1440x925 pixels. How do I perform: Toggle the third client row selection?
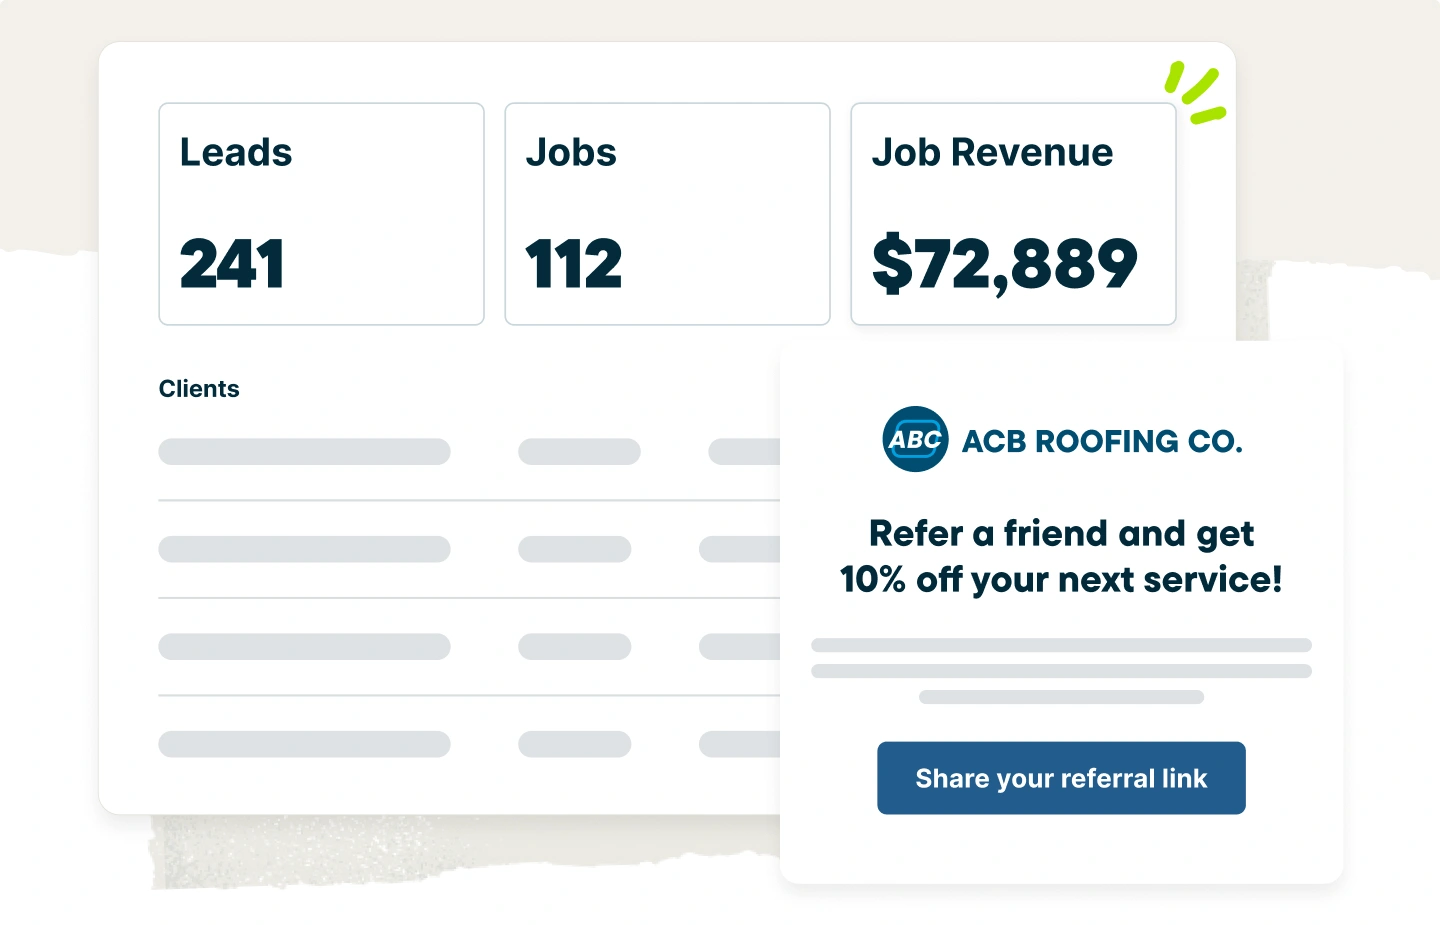304,646
